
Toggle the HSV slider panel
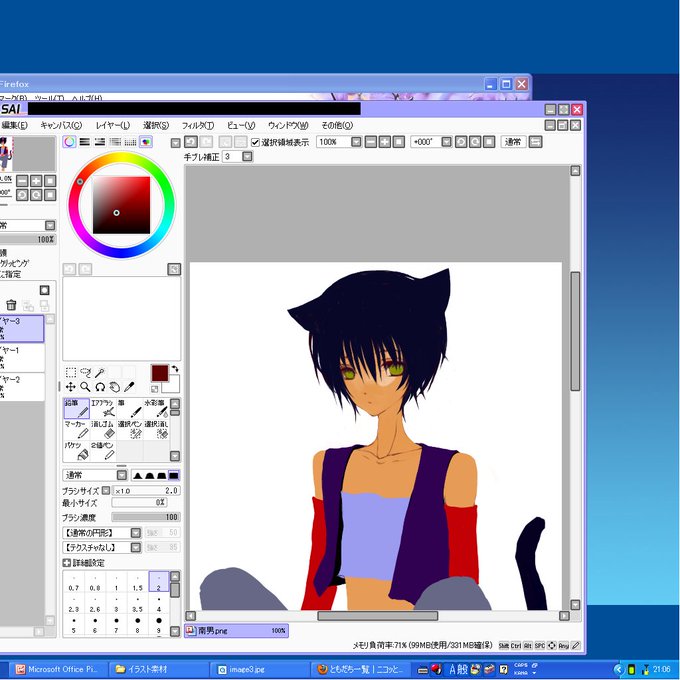(100, 142)
